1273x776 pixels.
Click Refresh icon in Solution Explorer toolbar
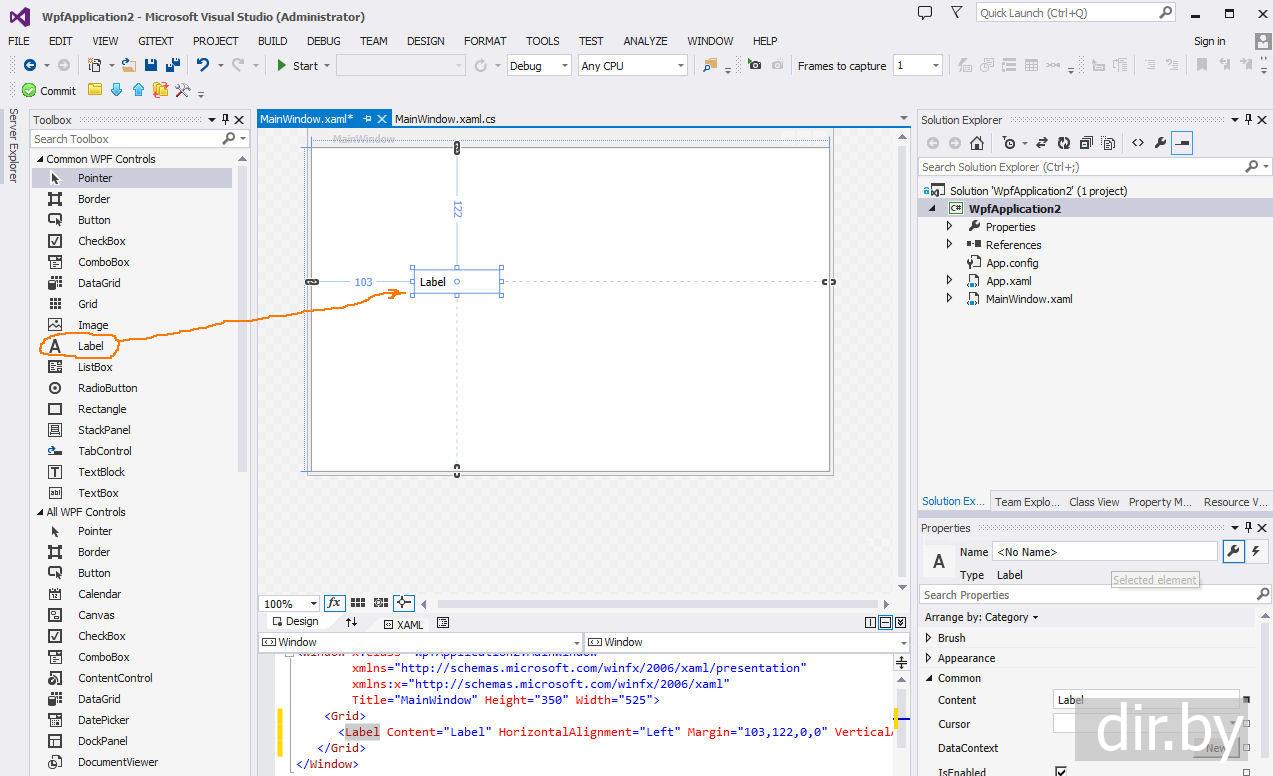pos(1064,143)
